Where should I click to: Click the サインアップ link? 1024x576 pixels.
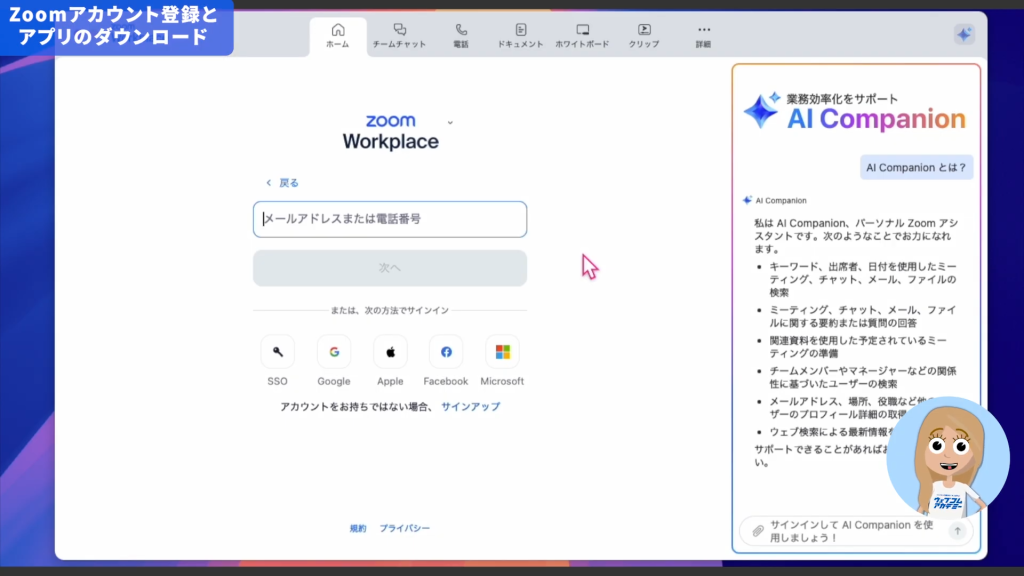(471, 407)
